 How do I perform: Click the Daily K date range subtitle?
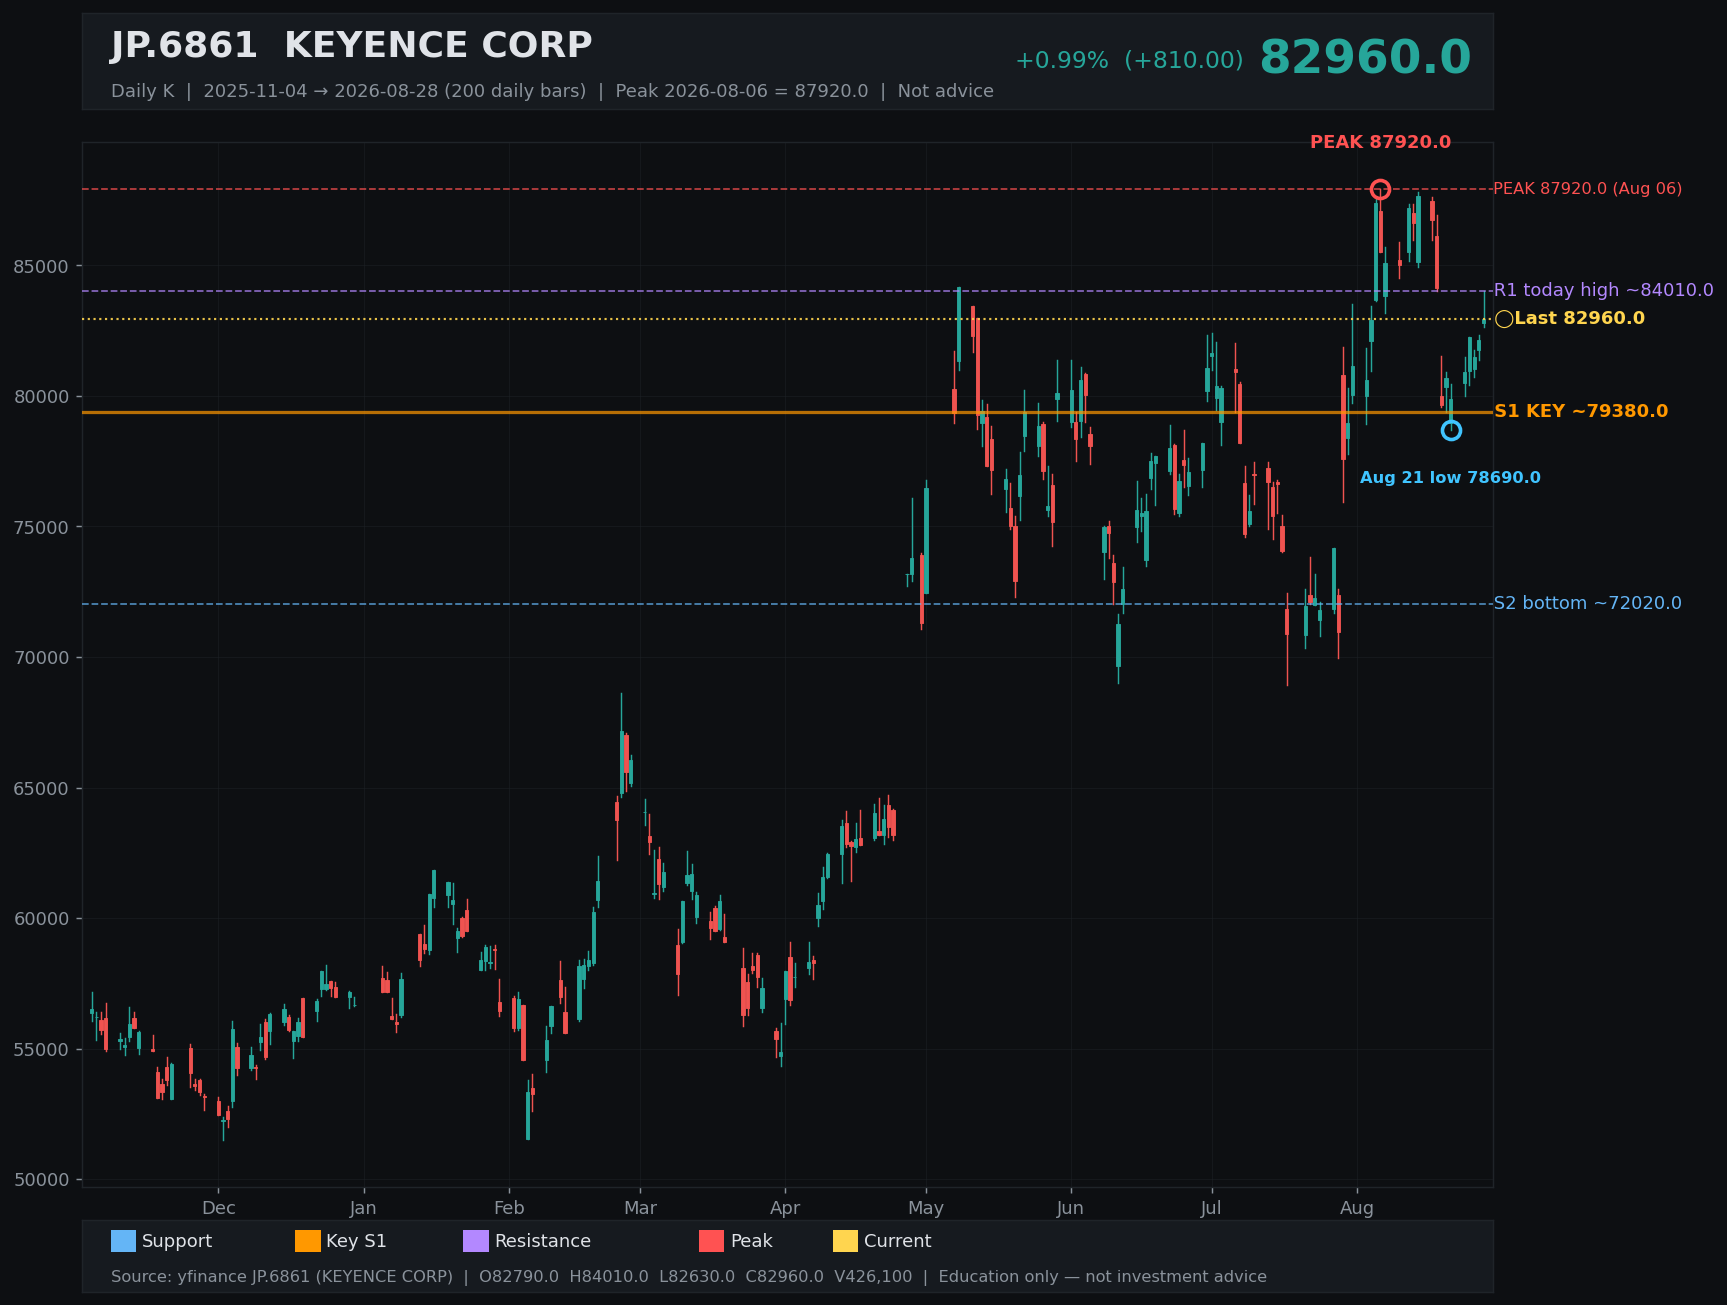pos(552,91)
